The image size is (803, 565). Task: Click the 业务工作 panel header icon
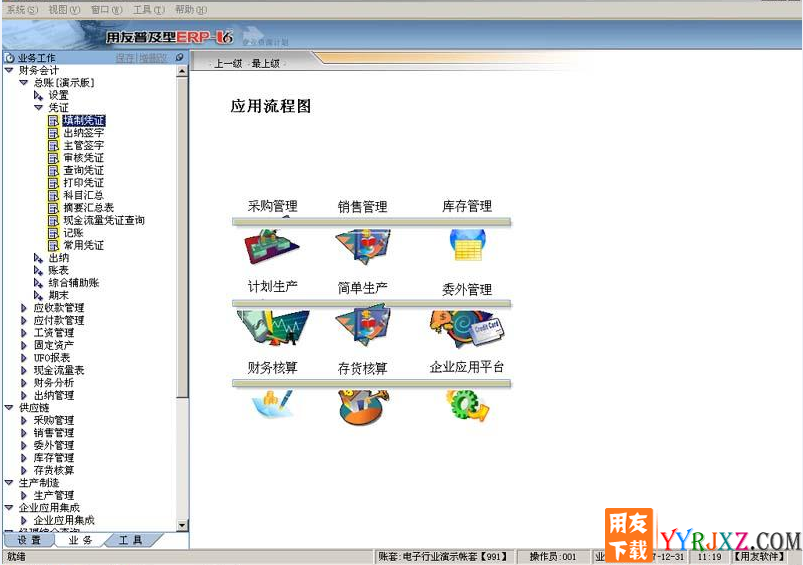[x=10, y=58]
